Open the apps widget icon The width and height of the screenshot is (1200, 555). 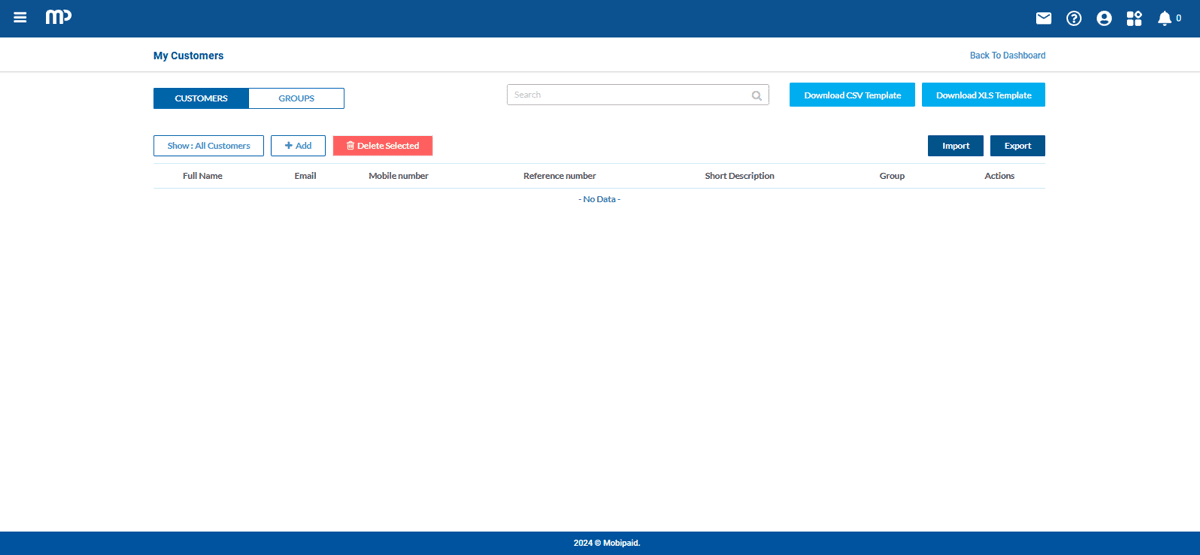click(1134, 18)
